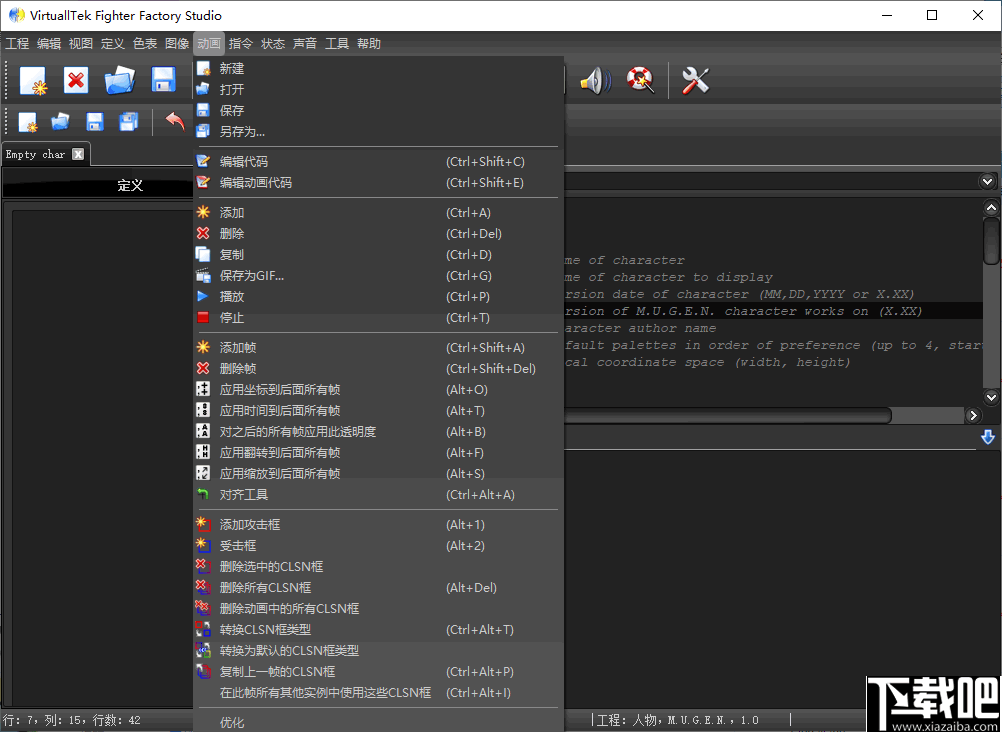The image size is (1002, 732).
Task: Select 打开 in the animation menu
Action: tap(378, 90)
